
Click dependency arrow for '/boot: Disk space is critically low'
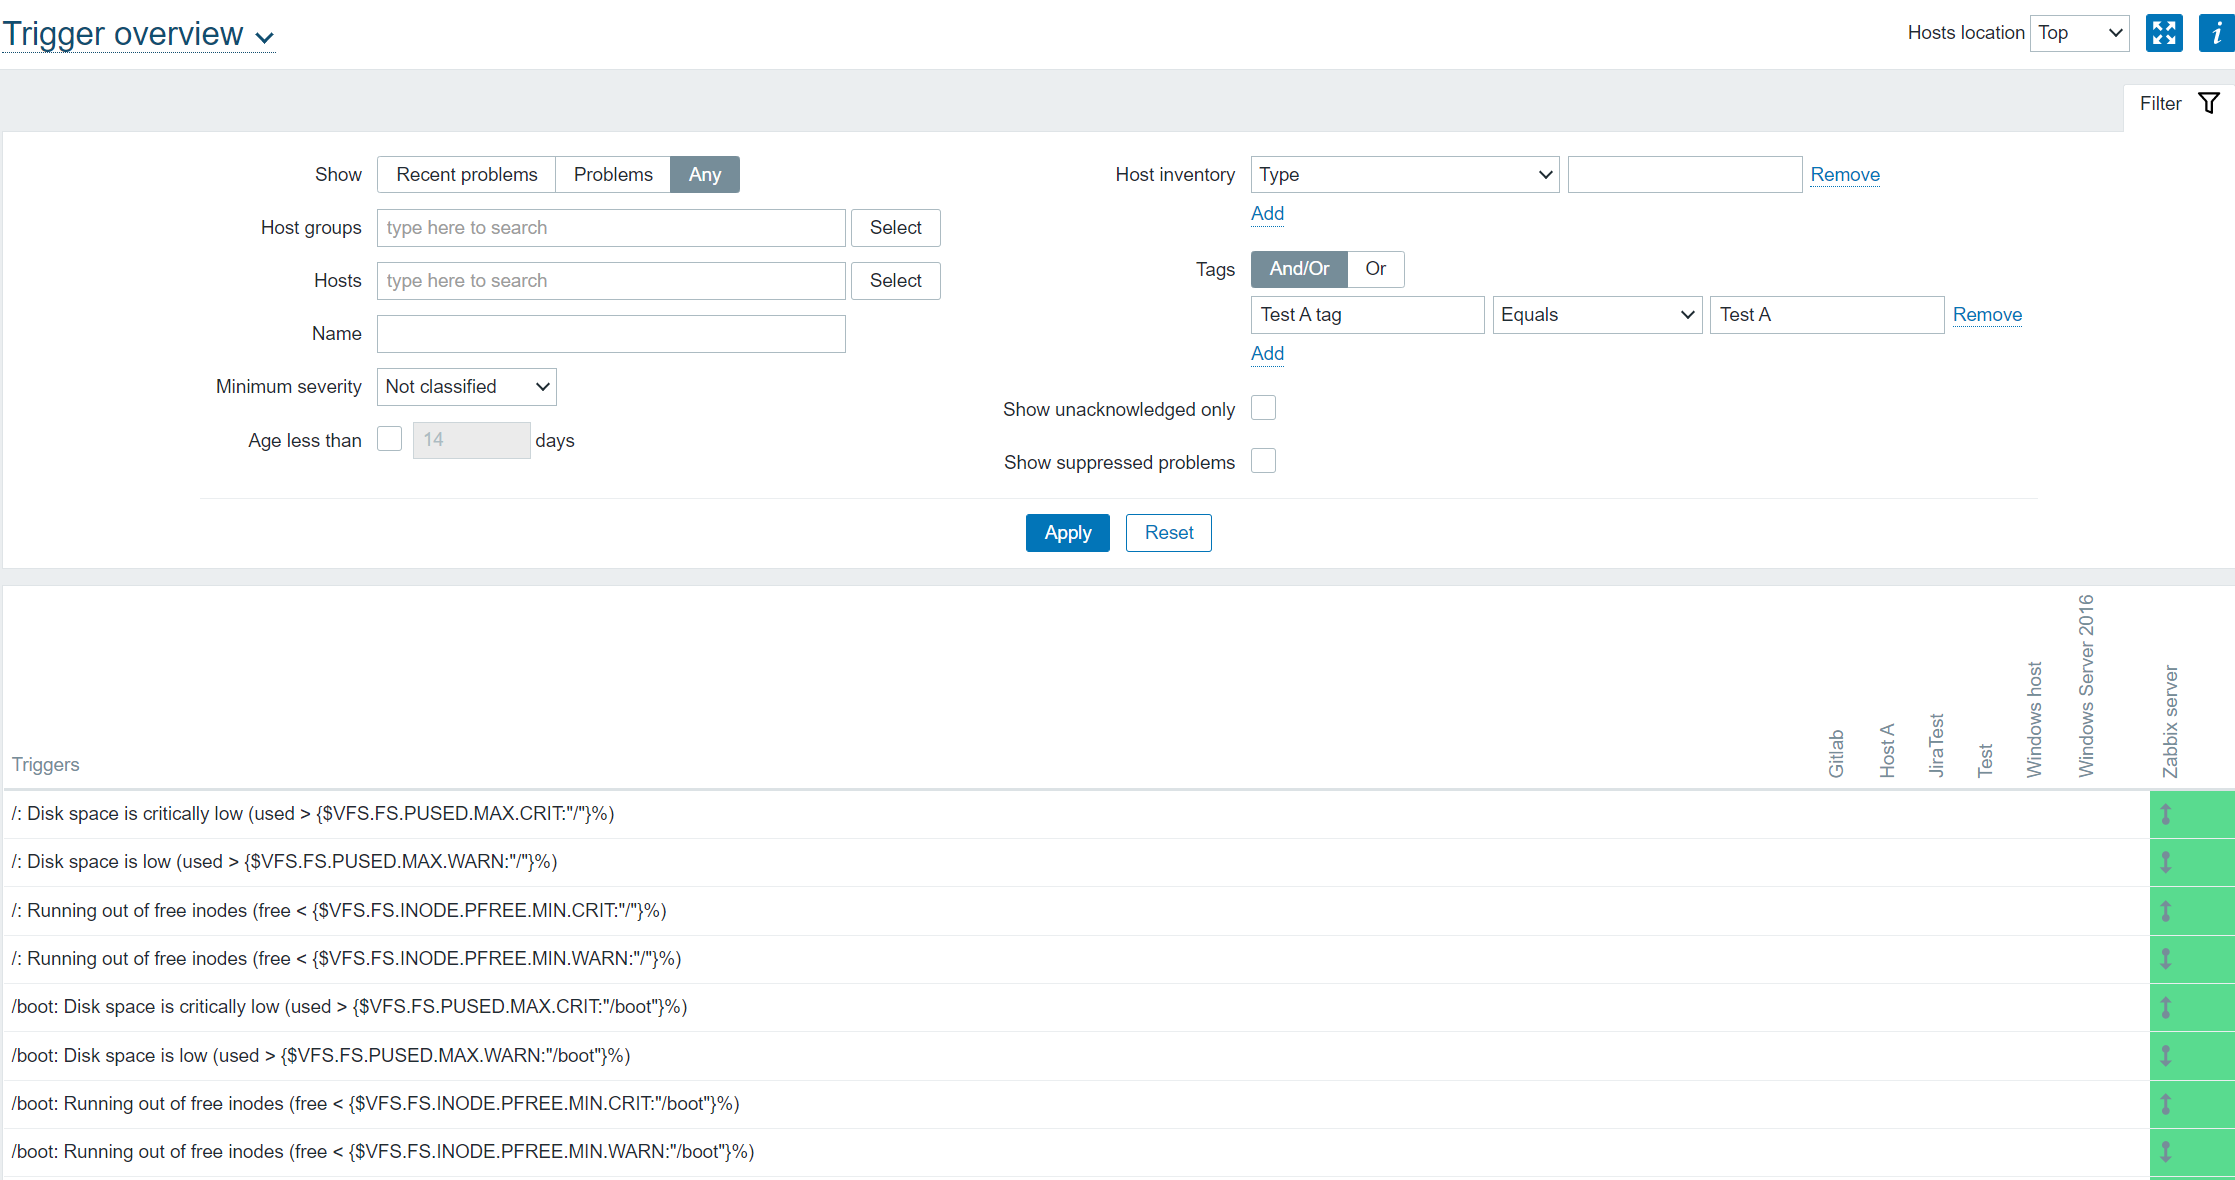2166,1007
